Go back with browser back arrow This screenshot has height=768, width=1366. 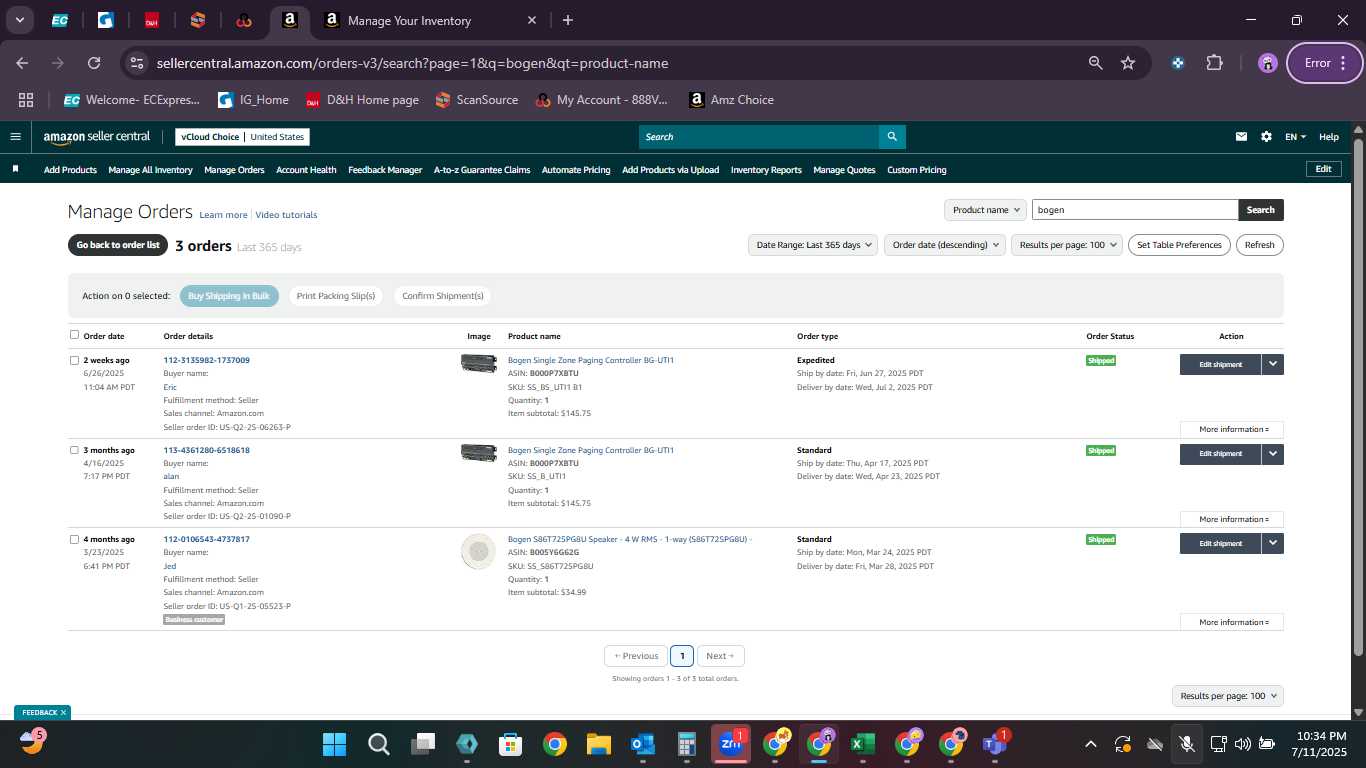tap(22, 63)
